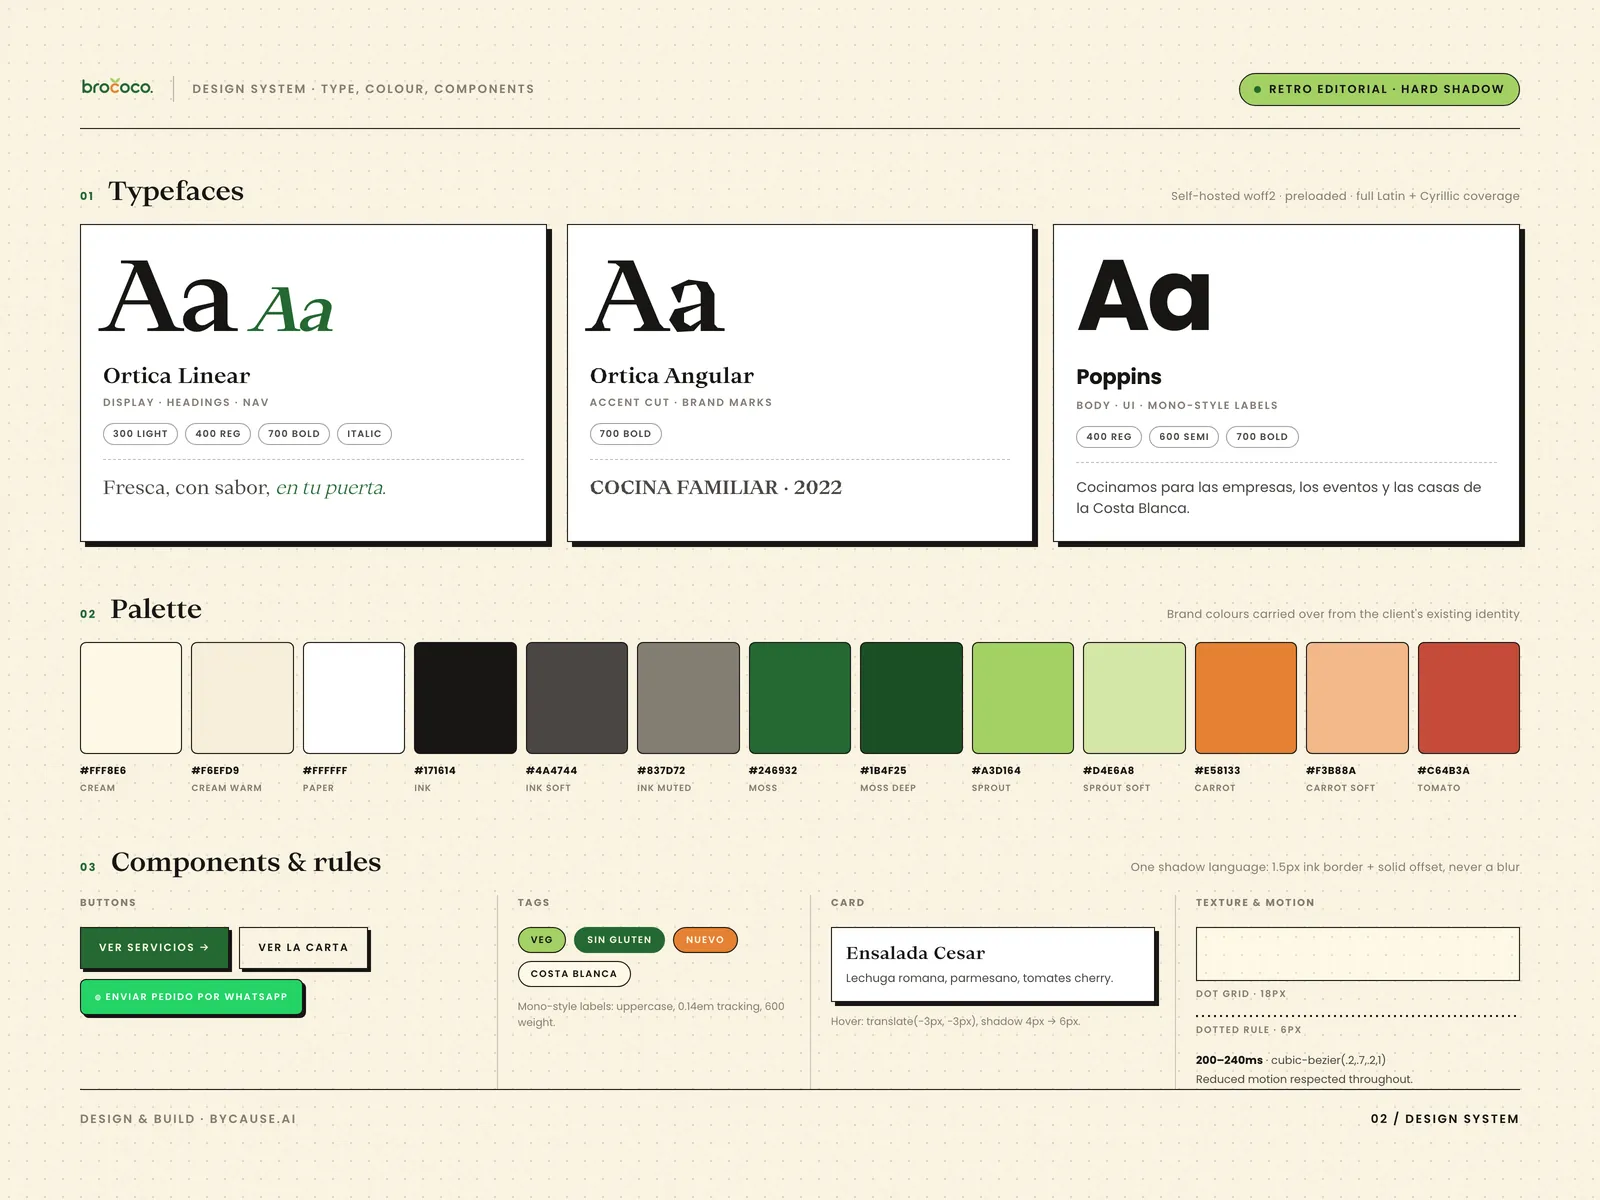Click the TAGS column label
The width and height of the screenshot is (1600, 1200).
point(534,903)
